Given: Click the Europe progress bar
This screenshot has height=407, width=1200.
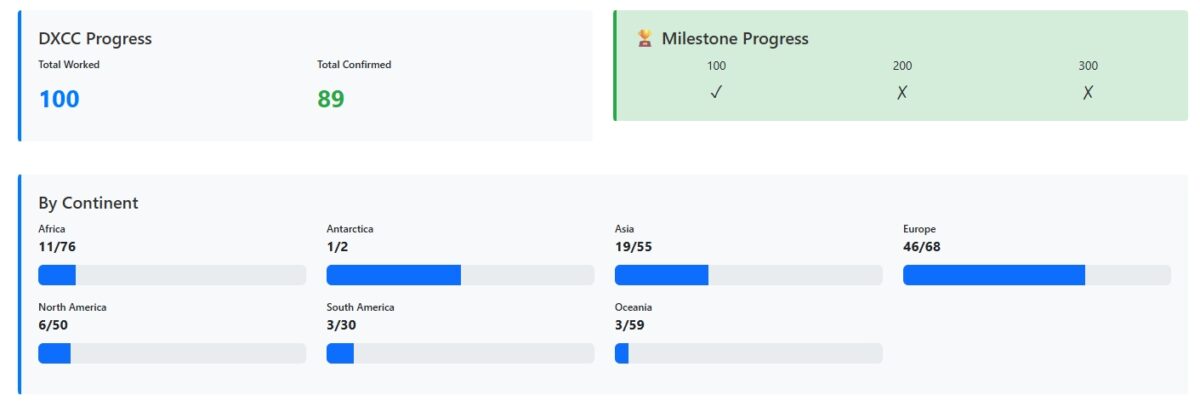Looking at the screenshot, I should point(1036,275).
